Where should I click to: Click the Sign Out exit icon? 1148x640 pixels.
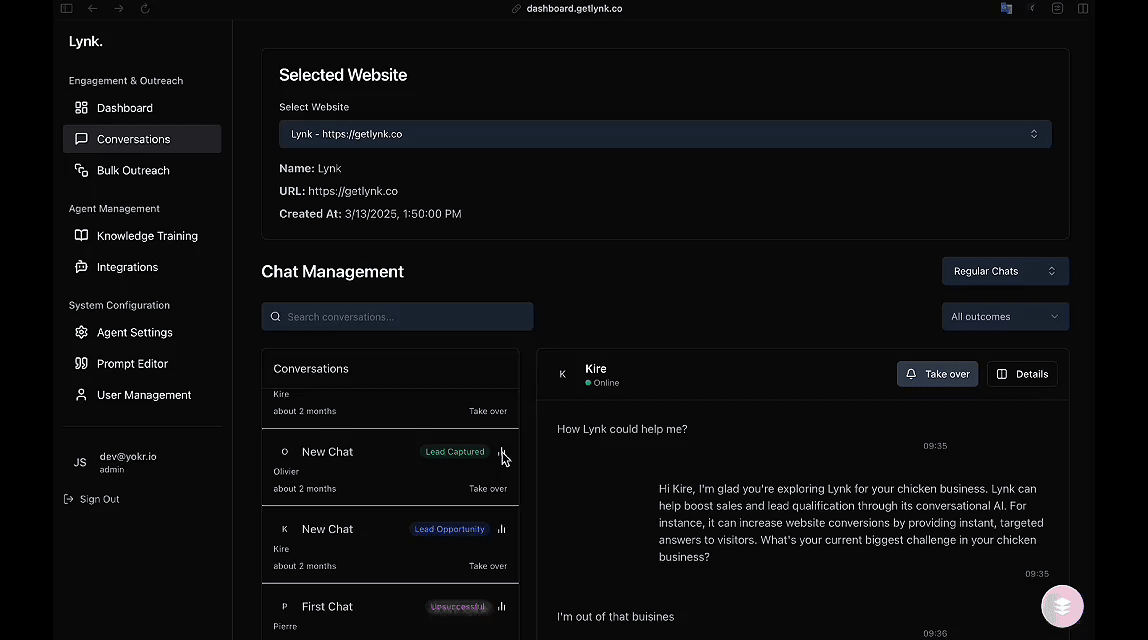68,499
